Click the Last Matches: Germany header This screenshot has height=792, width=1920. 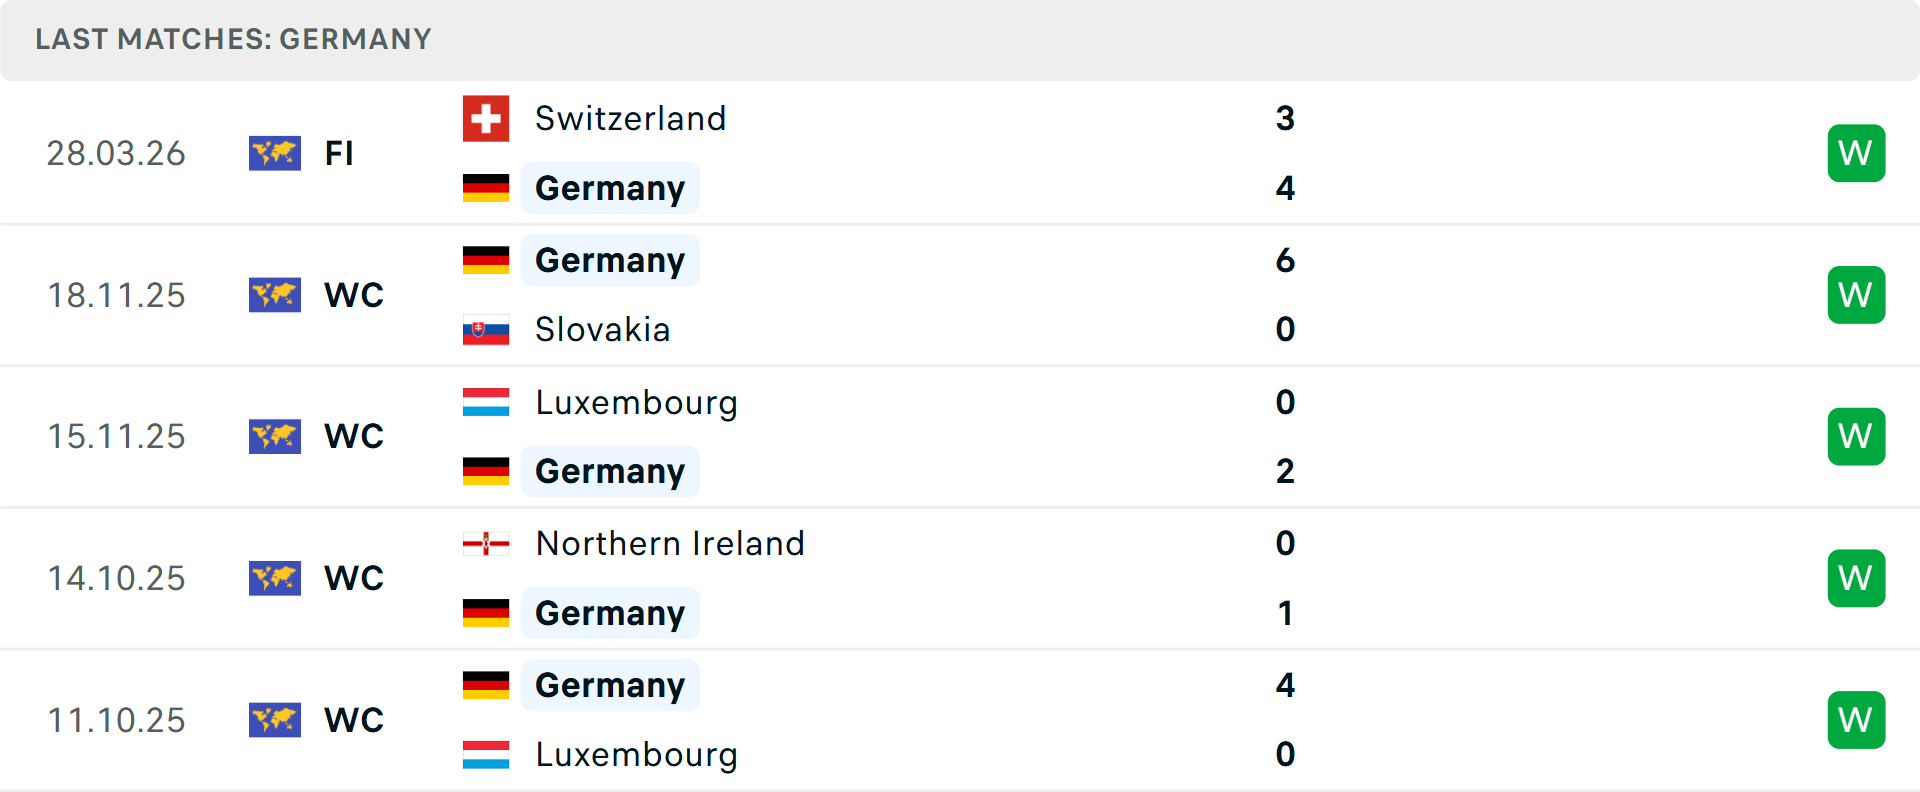click(x=233, y=39)
